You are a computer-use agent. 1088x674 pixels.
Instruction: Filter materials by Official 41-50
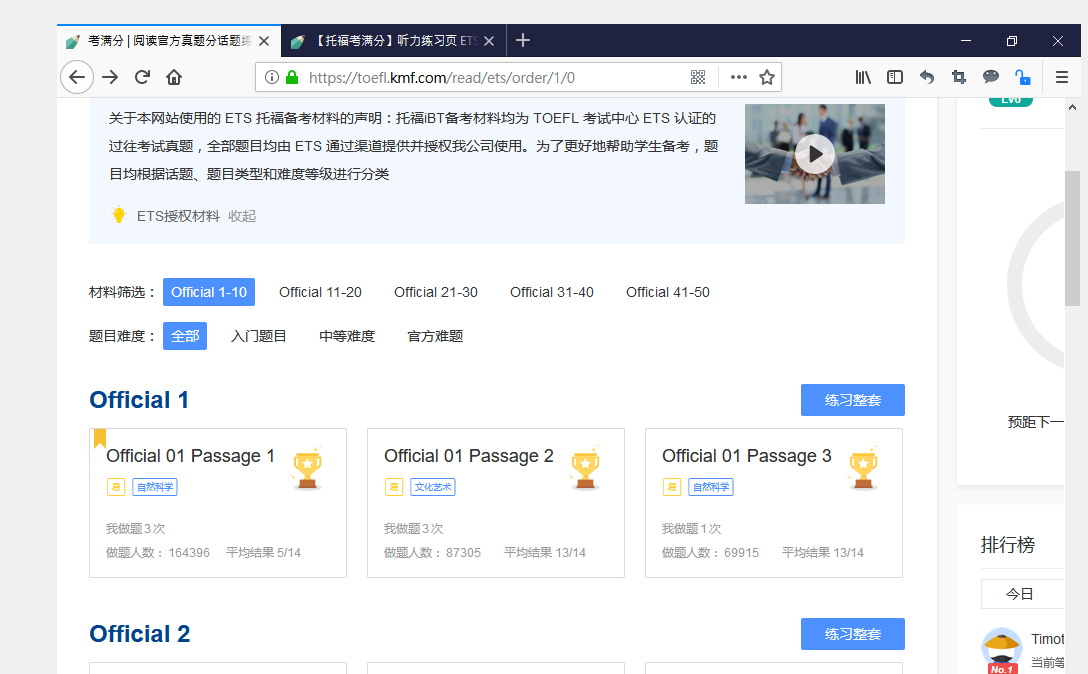(x=668, y=292)
